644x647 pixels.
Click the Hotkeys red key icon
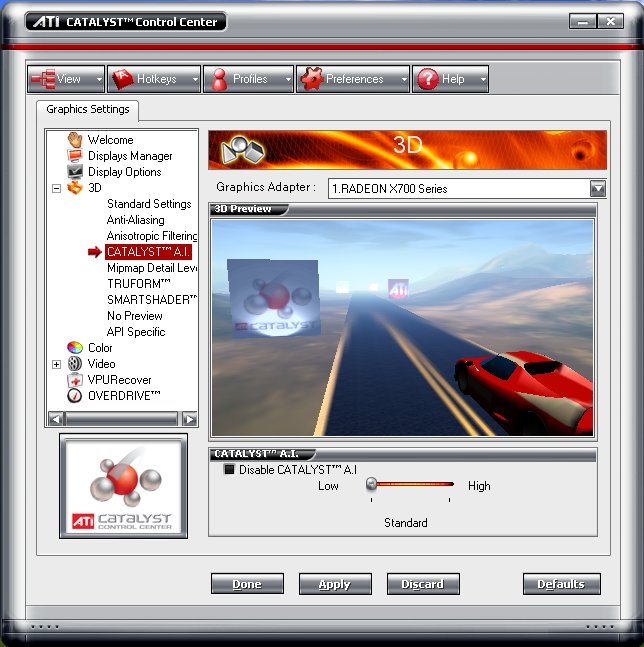123,79
